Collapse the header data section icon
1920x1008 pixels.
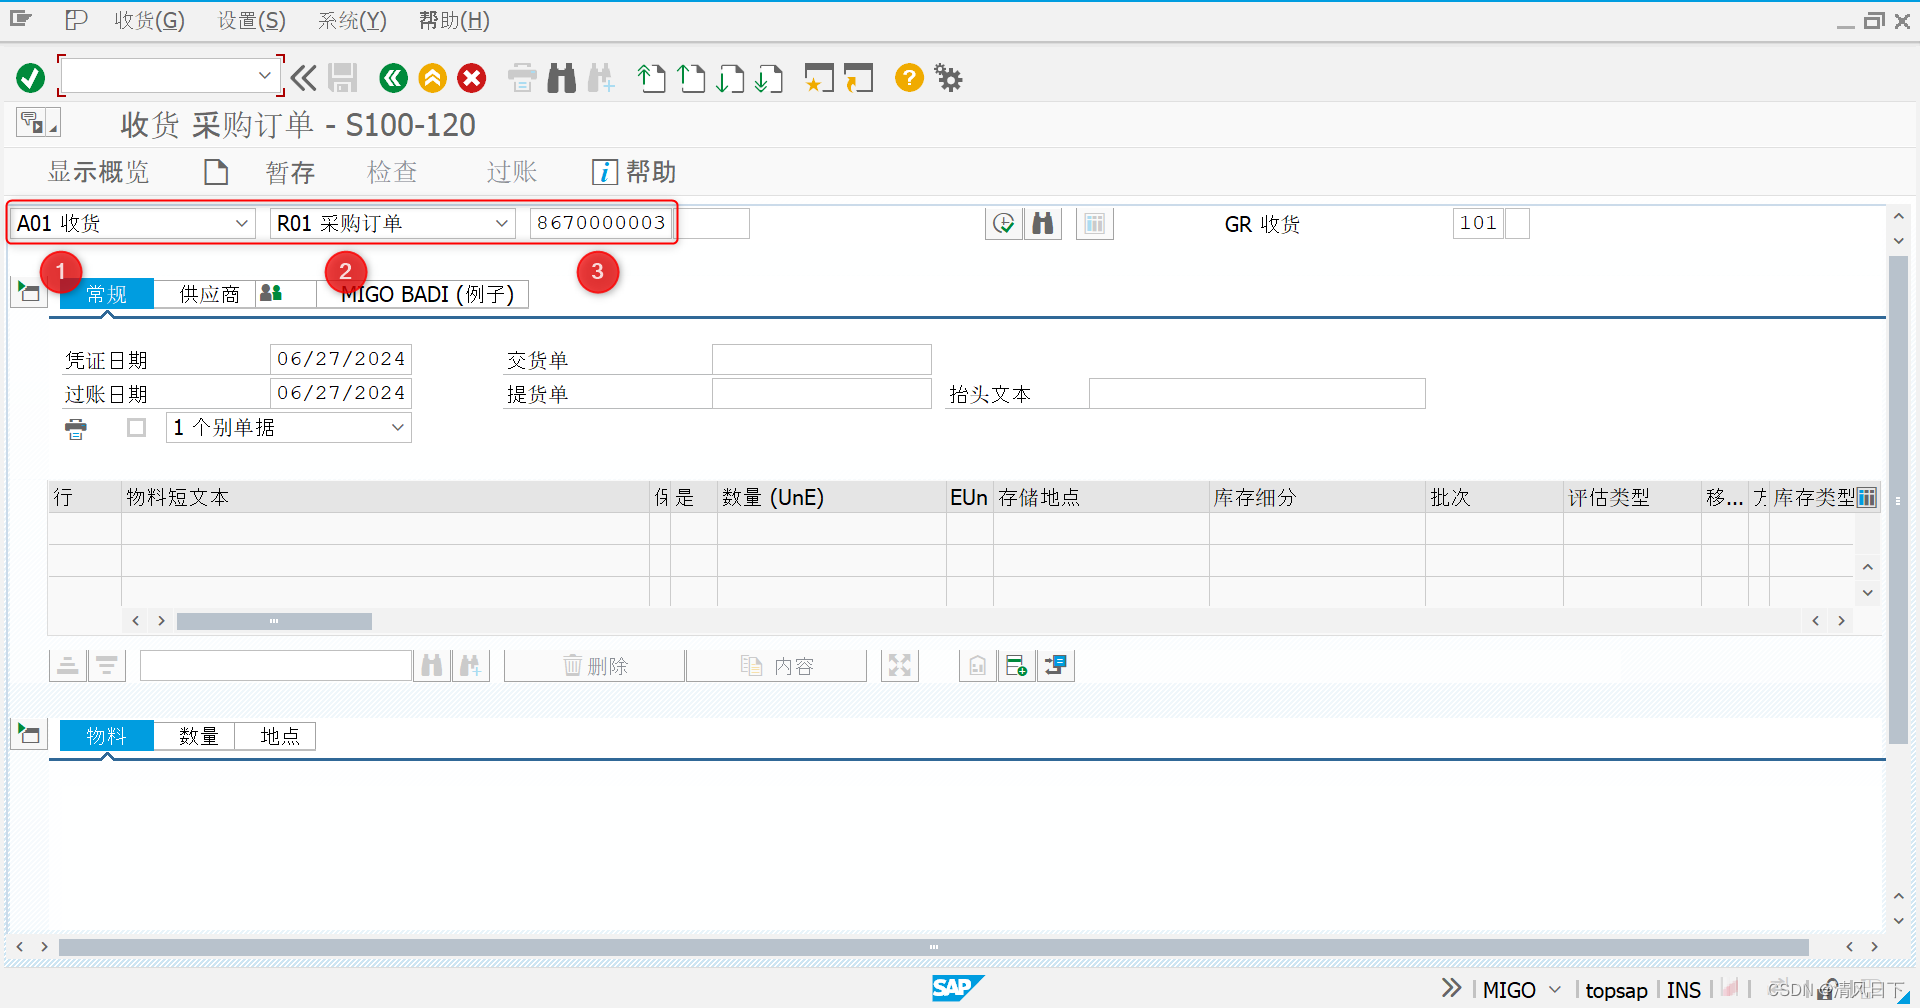pos(29,292)
